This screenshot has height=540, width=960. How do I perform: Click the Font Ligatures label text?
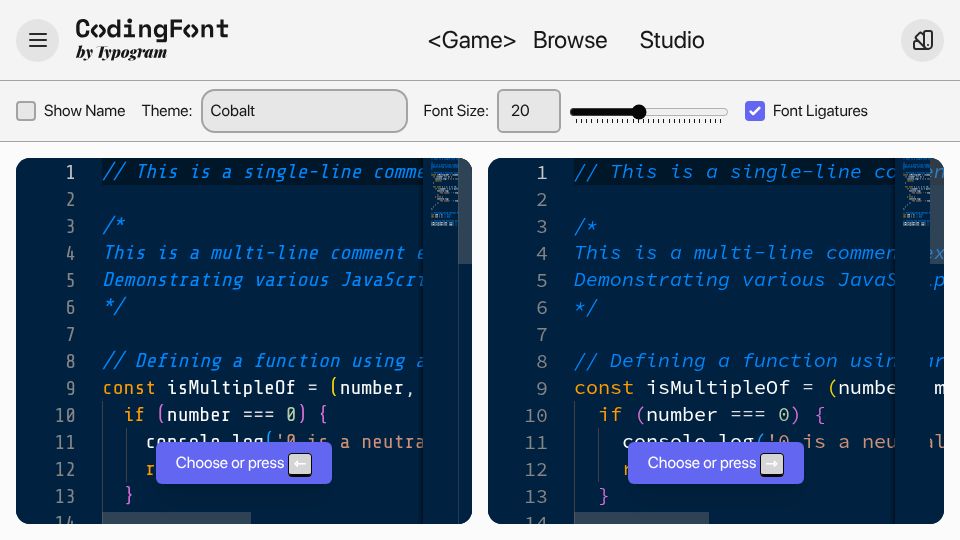tap(820, 111)
